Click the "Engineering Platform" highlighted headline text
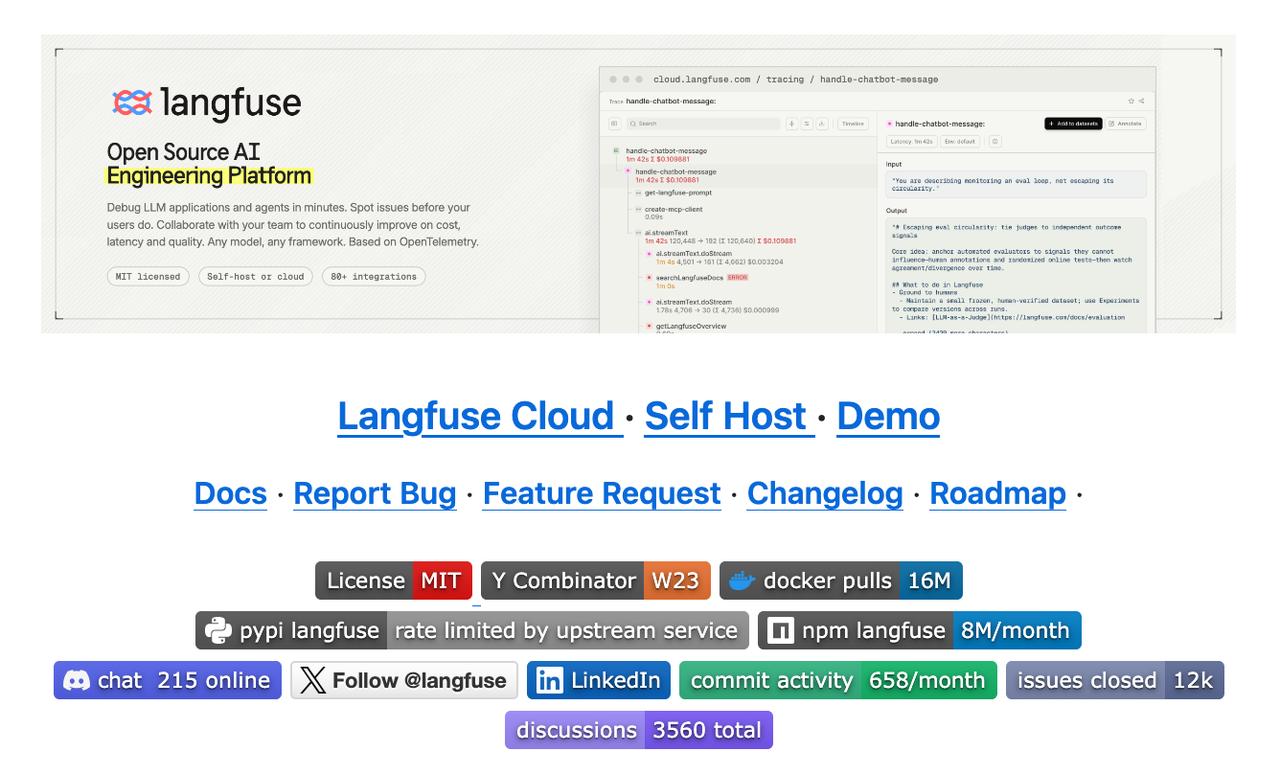 pos(209,176)
